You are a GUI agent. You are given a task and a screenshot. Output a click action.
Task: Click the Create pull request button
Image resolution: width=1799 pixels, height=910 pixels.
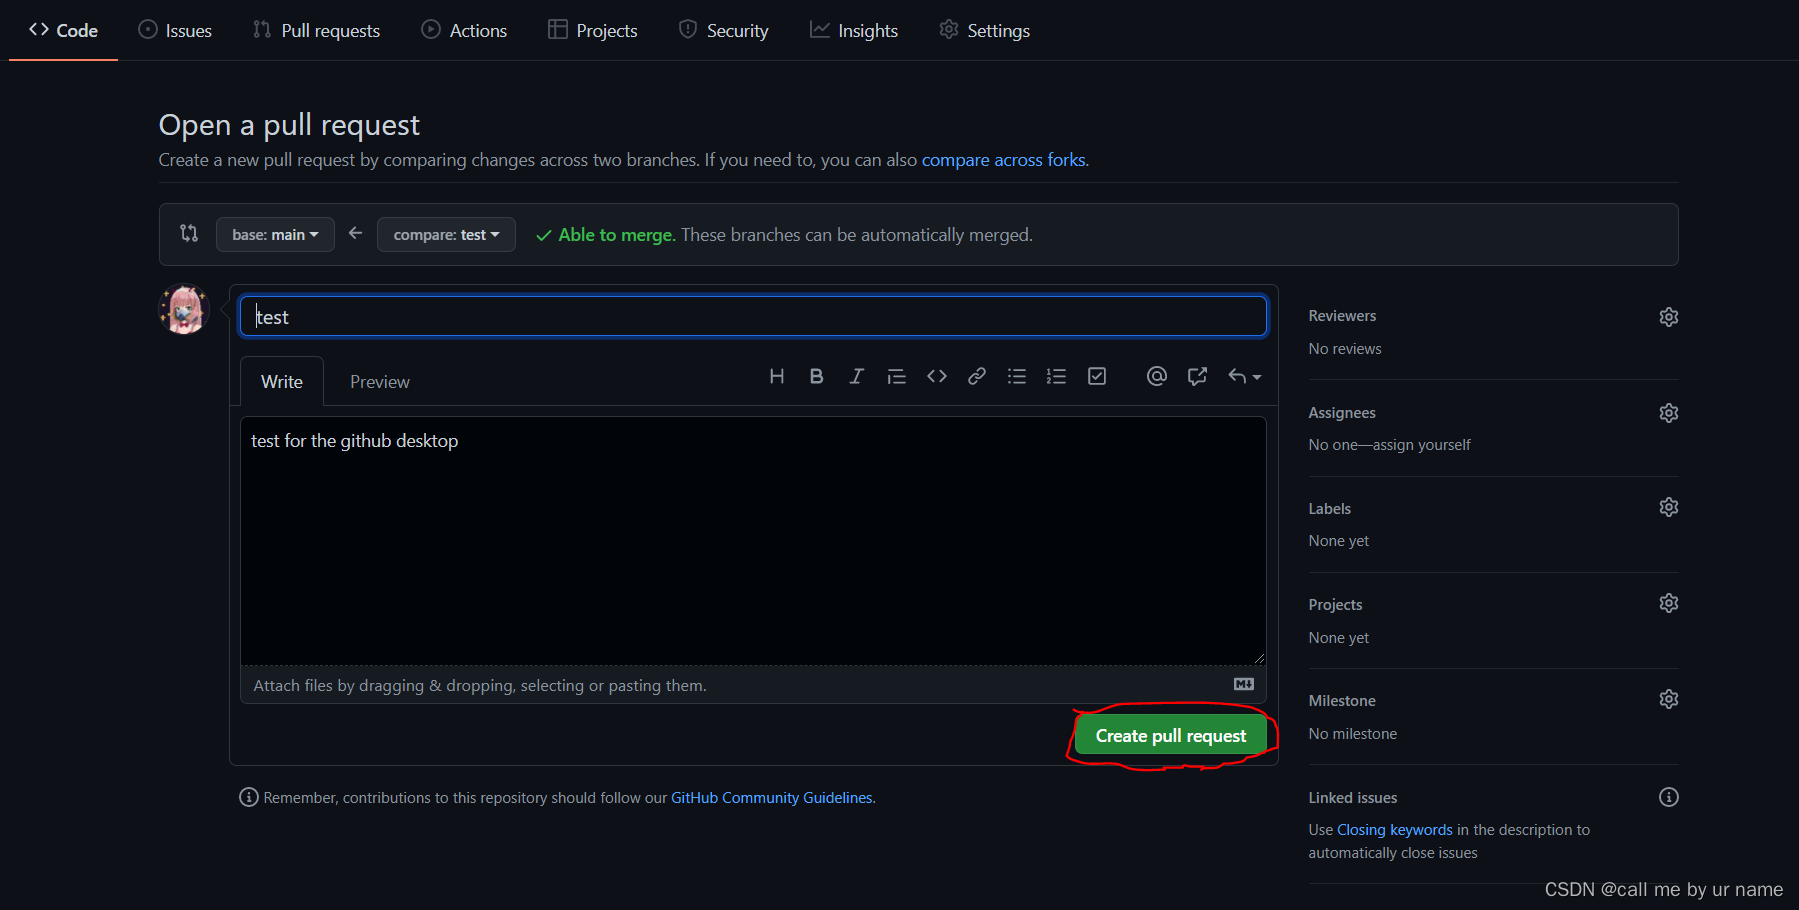click(1169, 735)
